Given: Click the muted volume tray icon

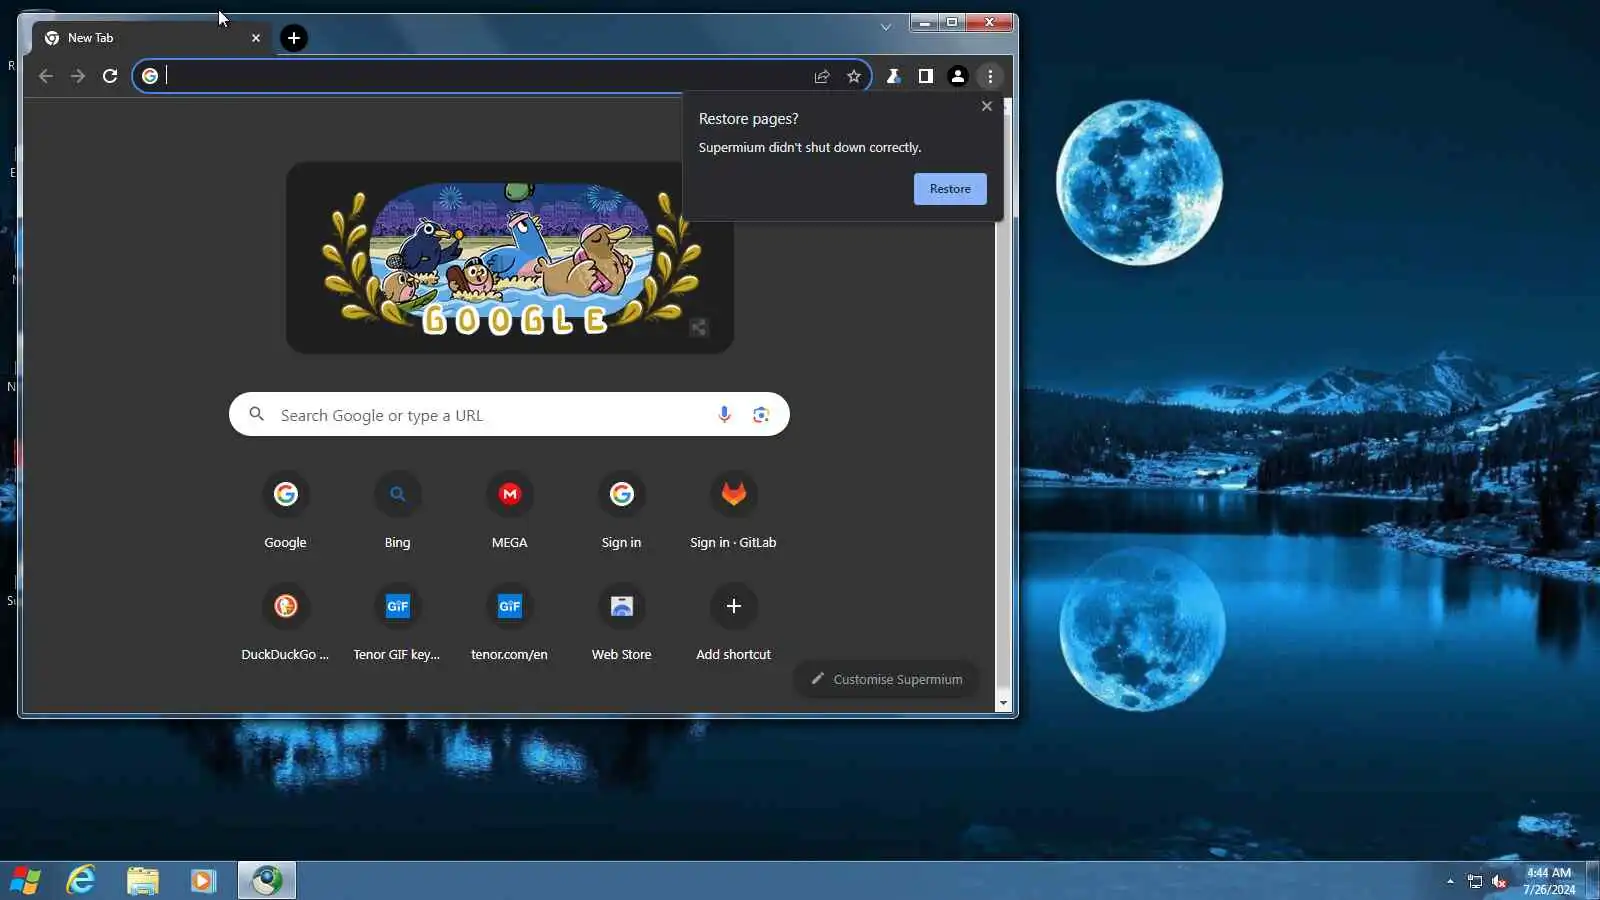Looking at the screenshot, I should 1499,881.
